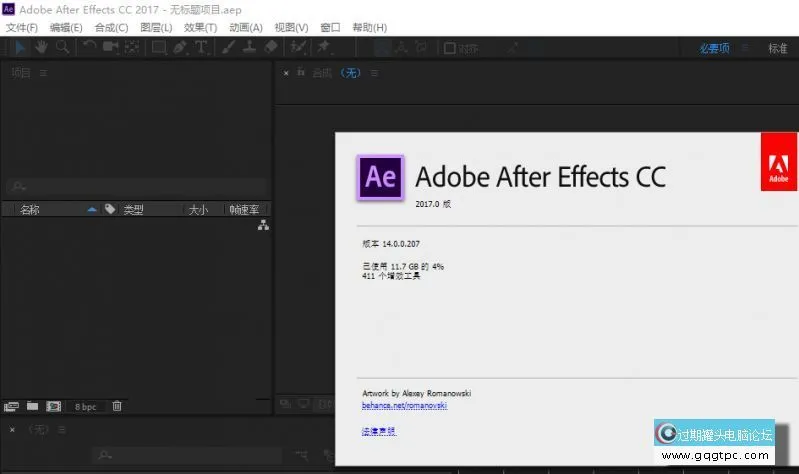Open the 项目 panel options menu
The width and height of the screenshot is (799, 474).
coord(43,73)
